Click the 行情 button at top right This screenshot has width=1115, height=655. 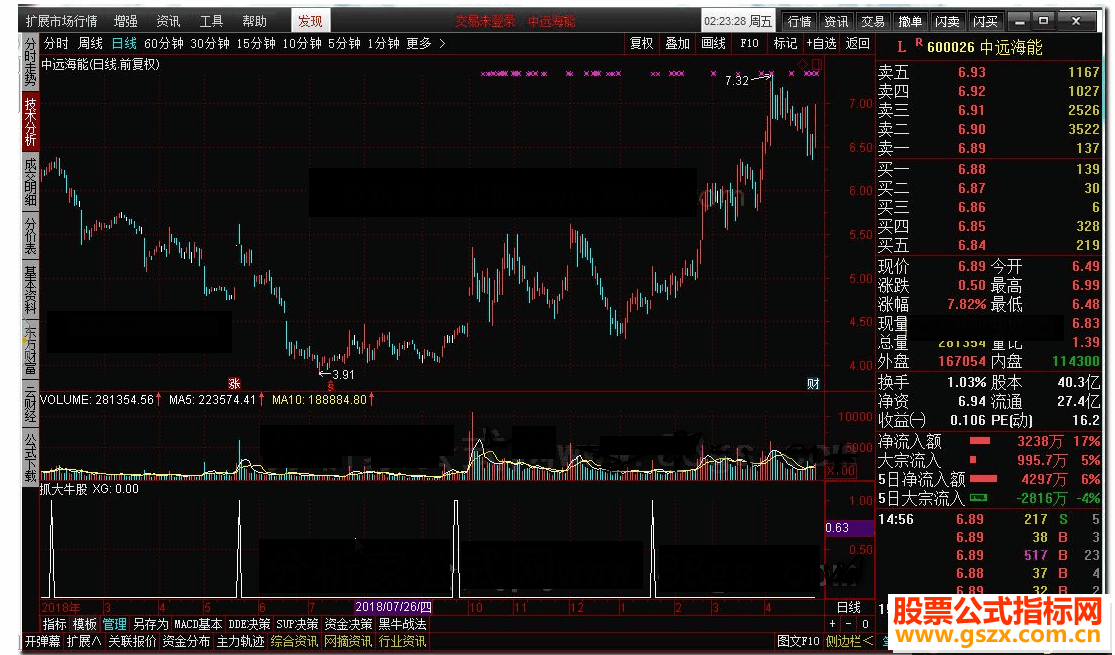point(799,21)
